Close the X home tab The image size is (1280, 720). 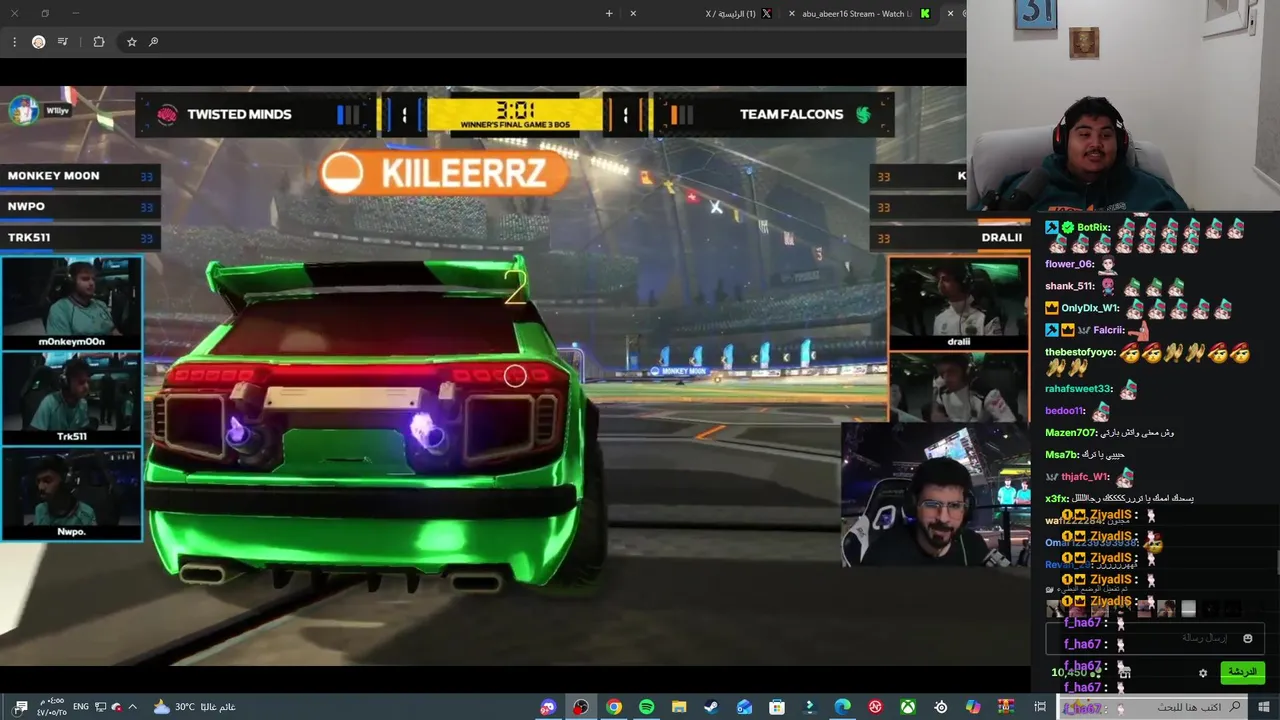(633, 14)
